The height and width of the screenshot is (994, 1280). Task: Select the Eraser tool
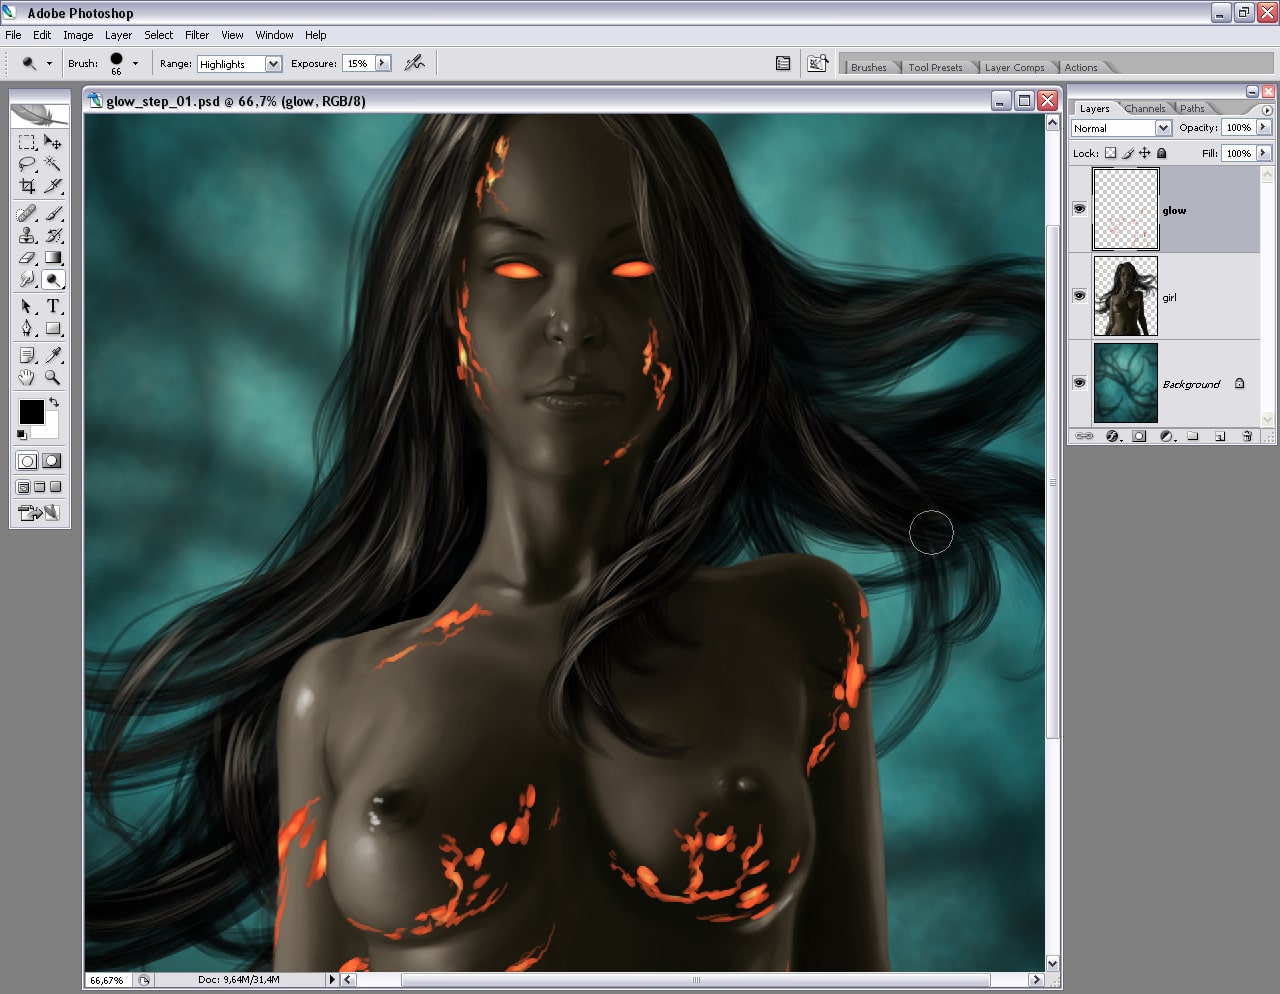coord(27,257)
